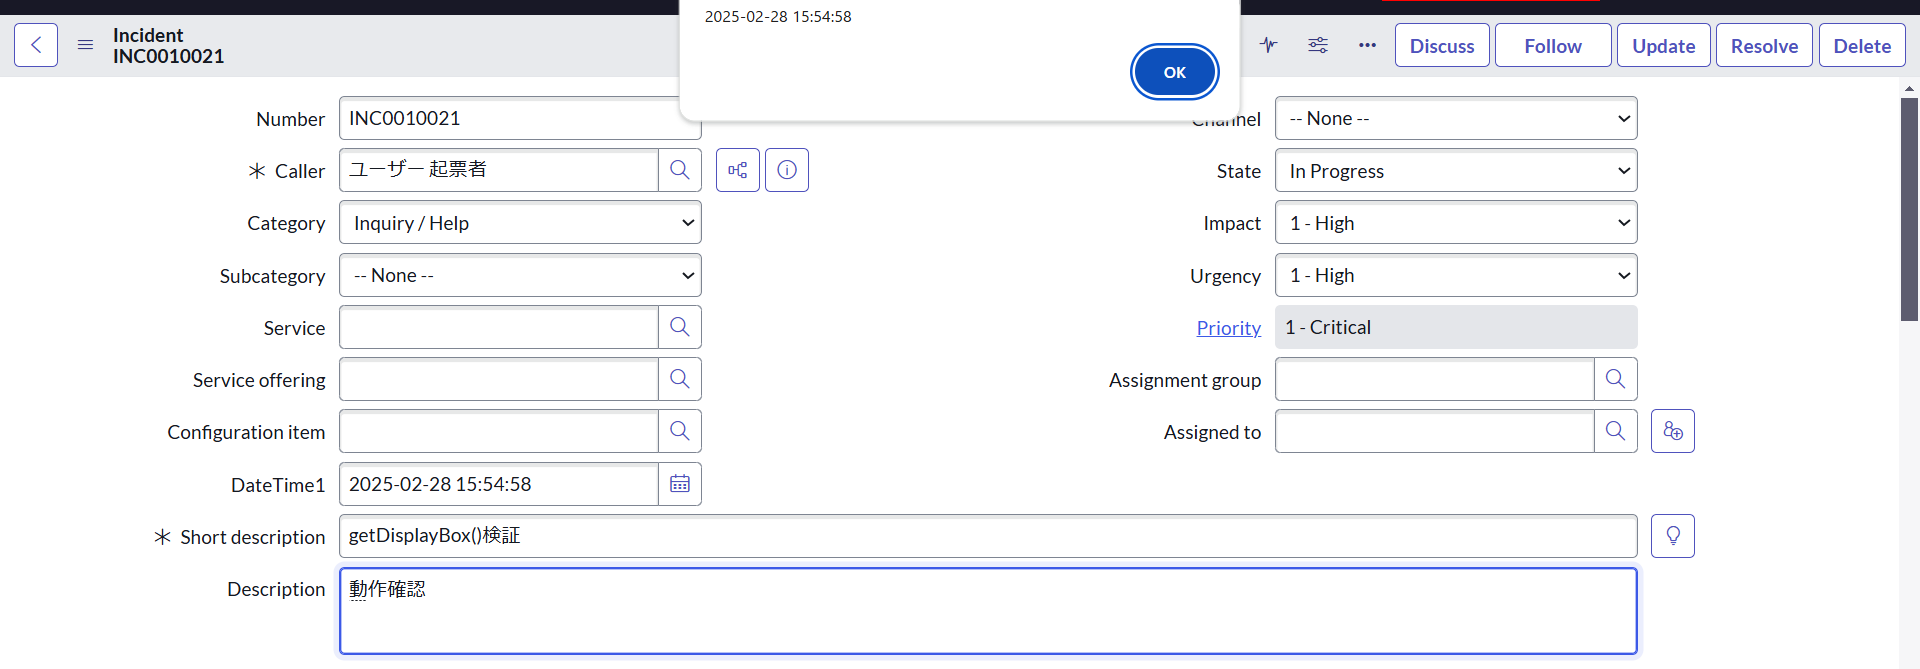
Task: Open DateTime1 calendar picker
Action: 680,484
